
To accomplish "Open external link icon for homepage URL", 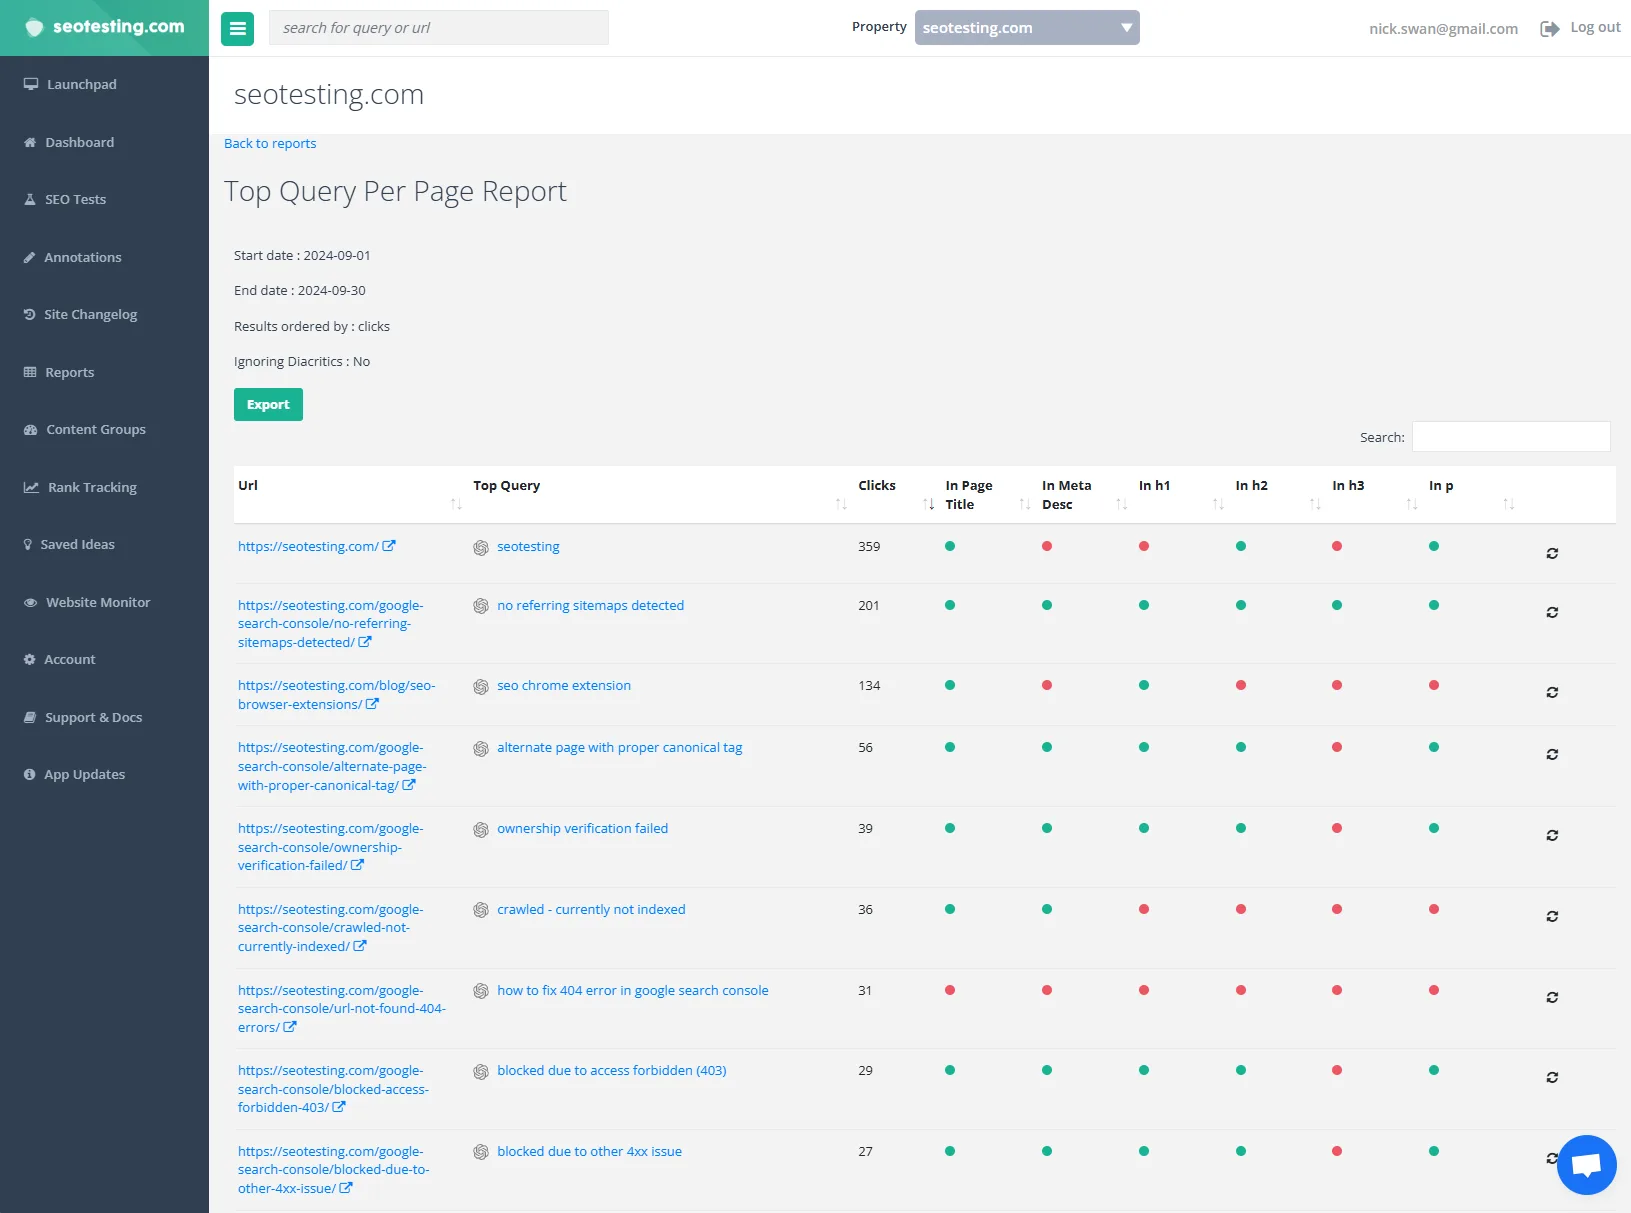I will [389, 546].
